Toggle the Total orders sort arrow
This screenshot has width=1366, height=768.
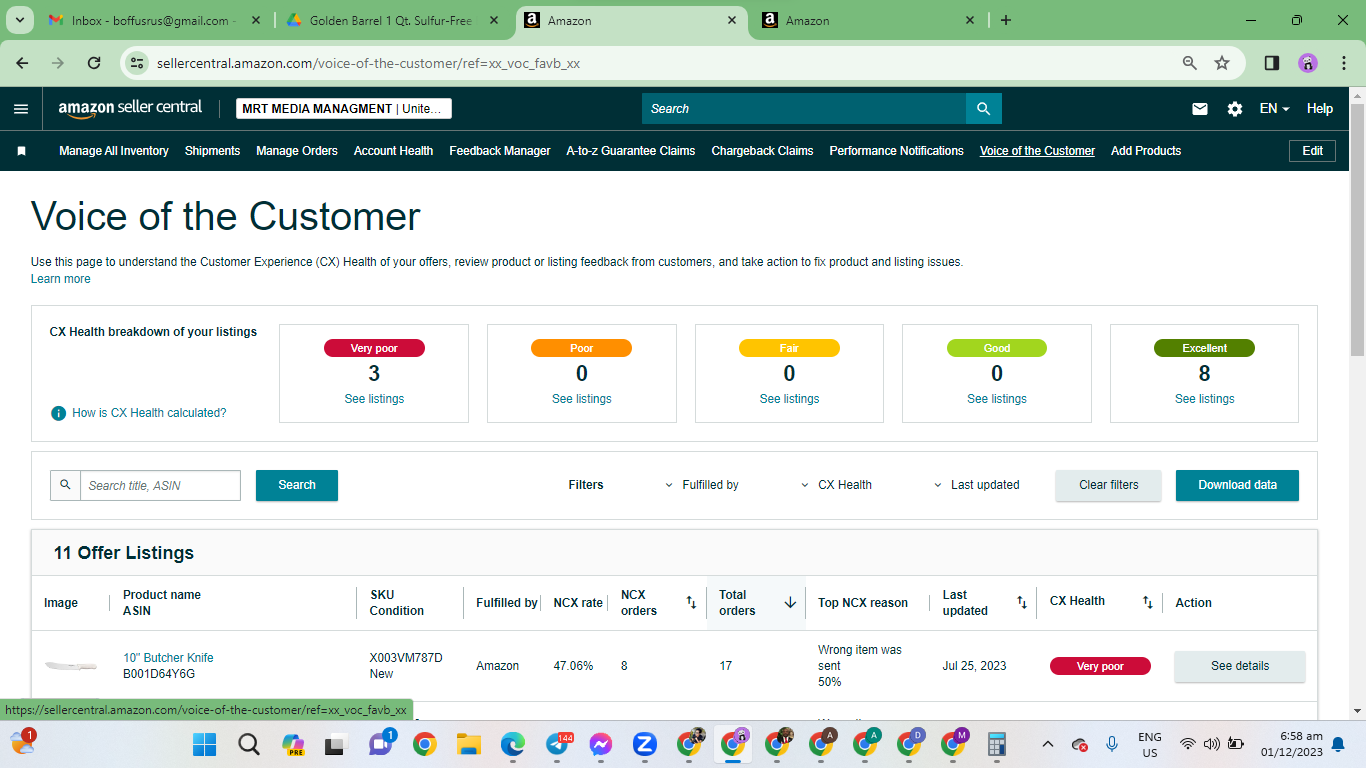click(x=790, y=603)
